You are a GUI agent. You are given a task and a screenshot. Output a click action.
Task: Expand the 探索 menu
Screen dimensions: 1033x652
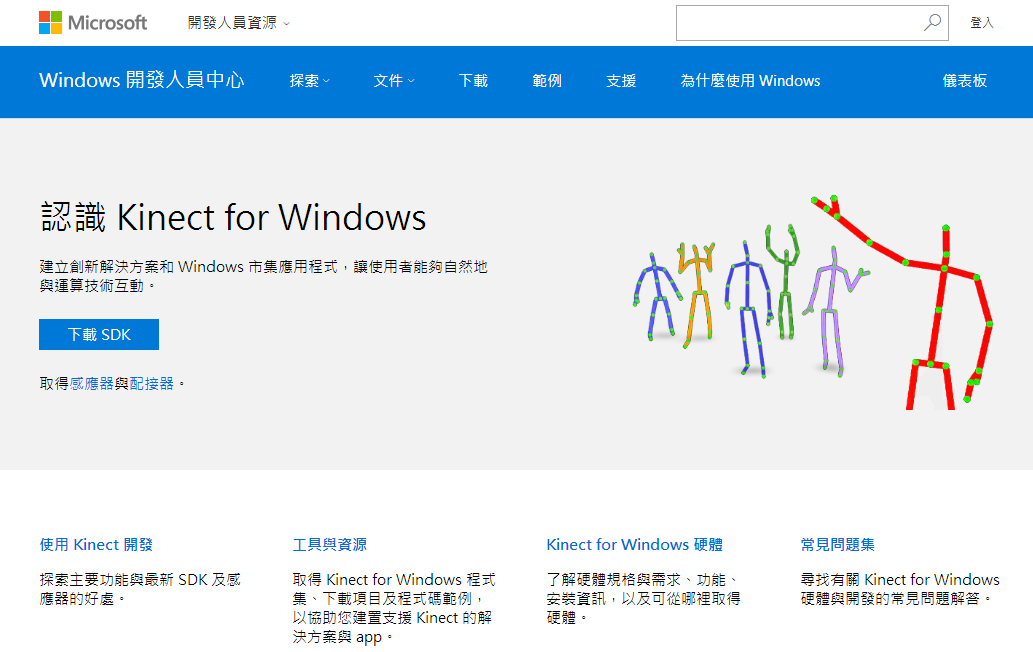click(x=310, y=81)
